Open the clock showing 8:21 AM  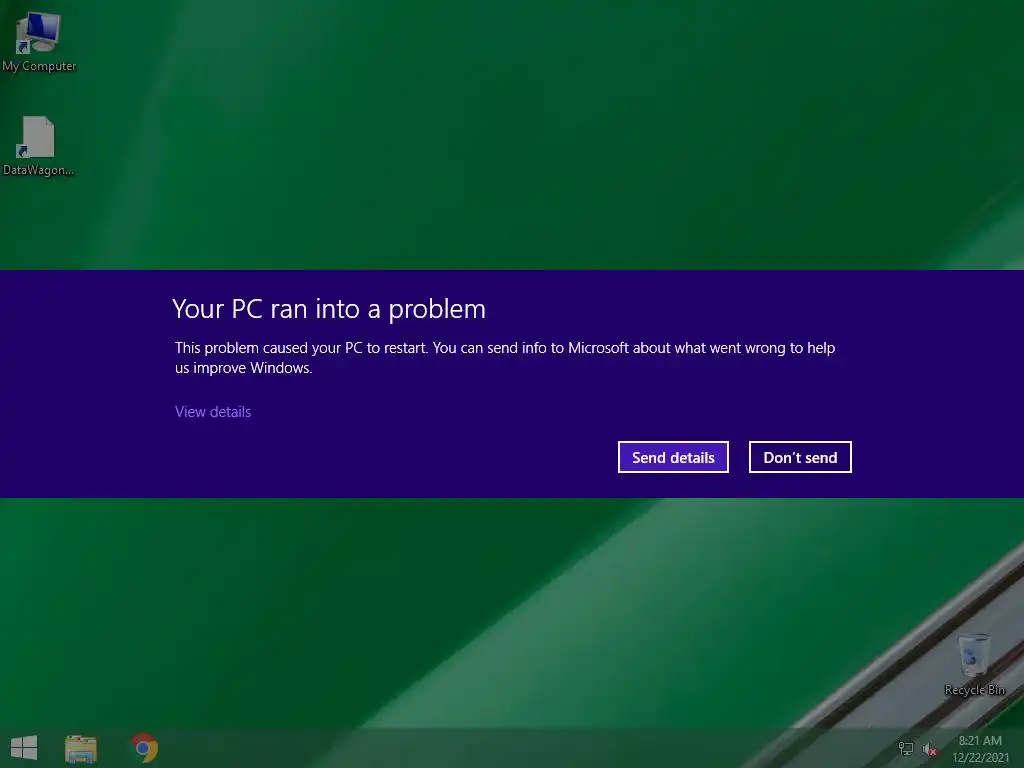click(980, 748)
